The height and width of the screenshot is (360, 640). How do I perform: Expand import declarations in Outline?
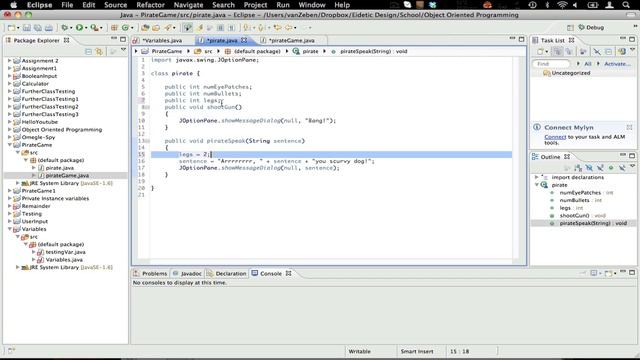click(536, 177)
